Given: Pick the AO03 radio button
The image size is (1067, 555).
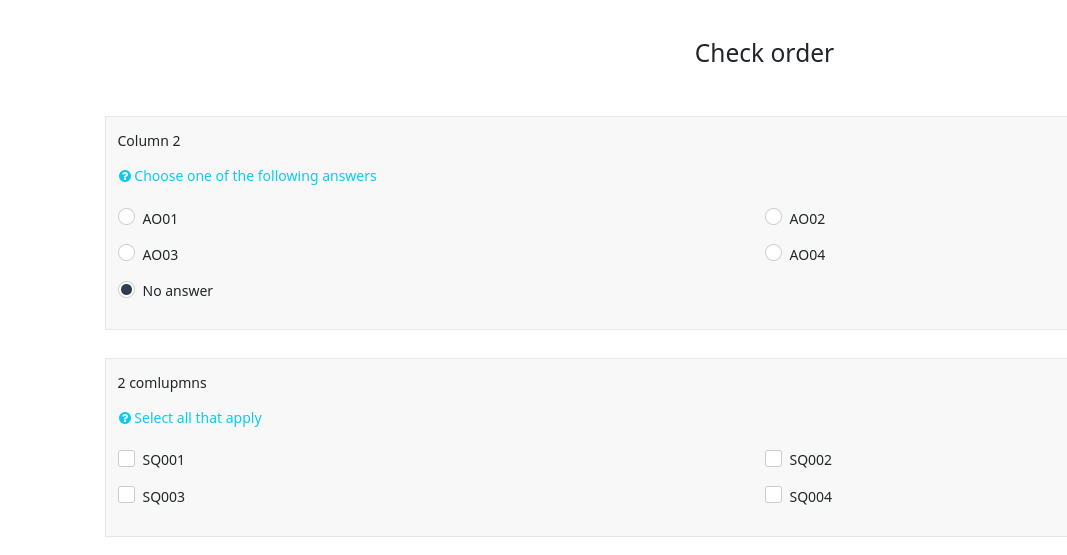Looking at the screenshot, I should click(x=126, y=253).
